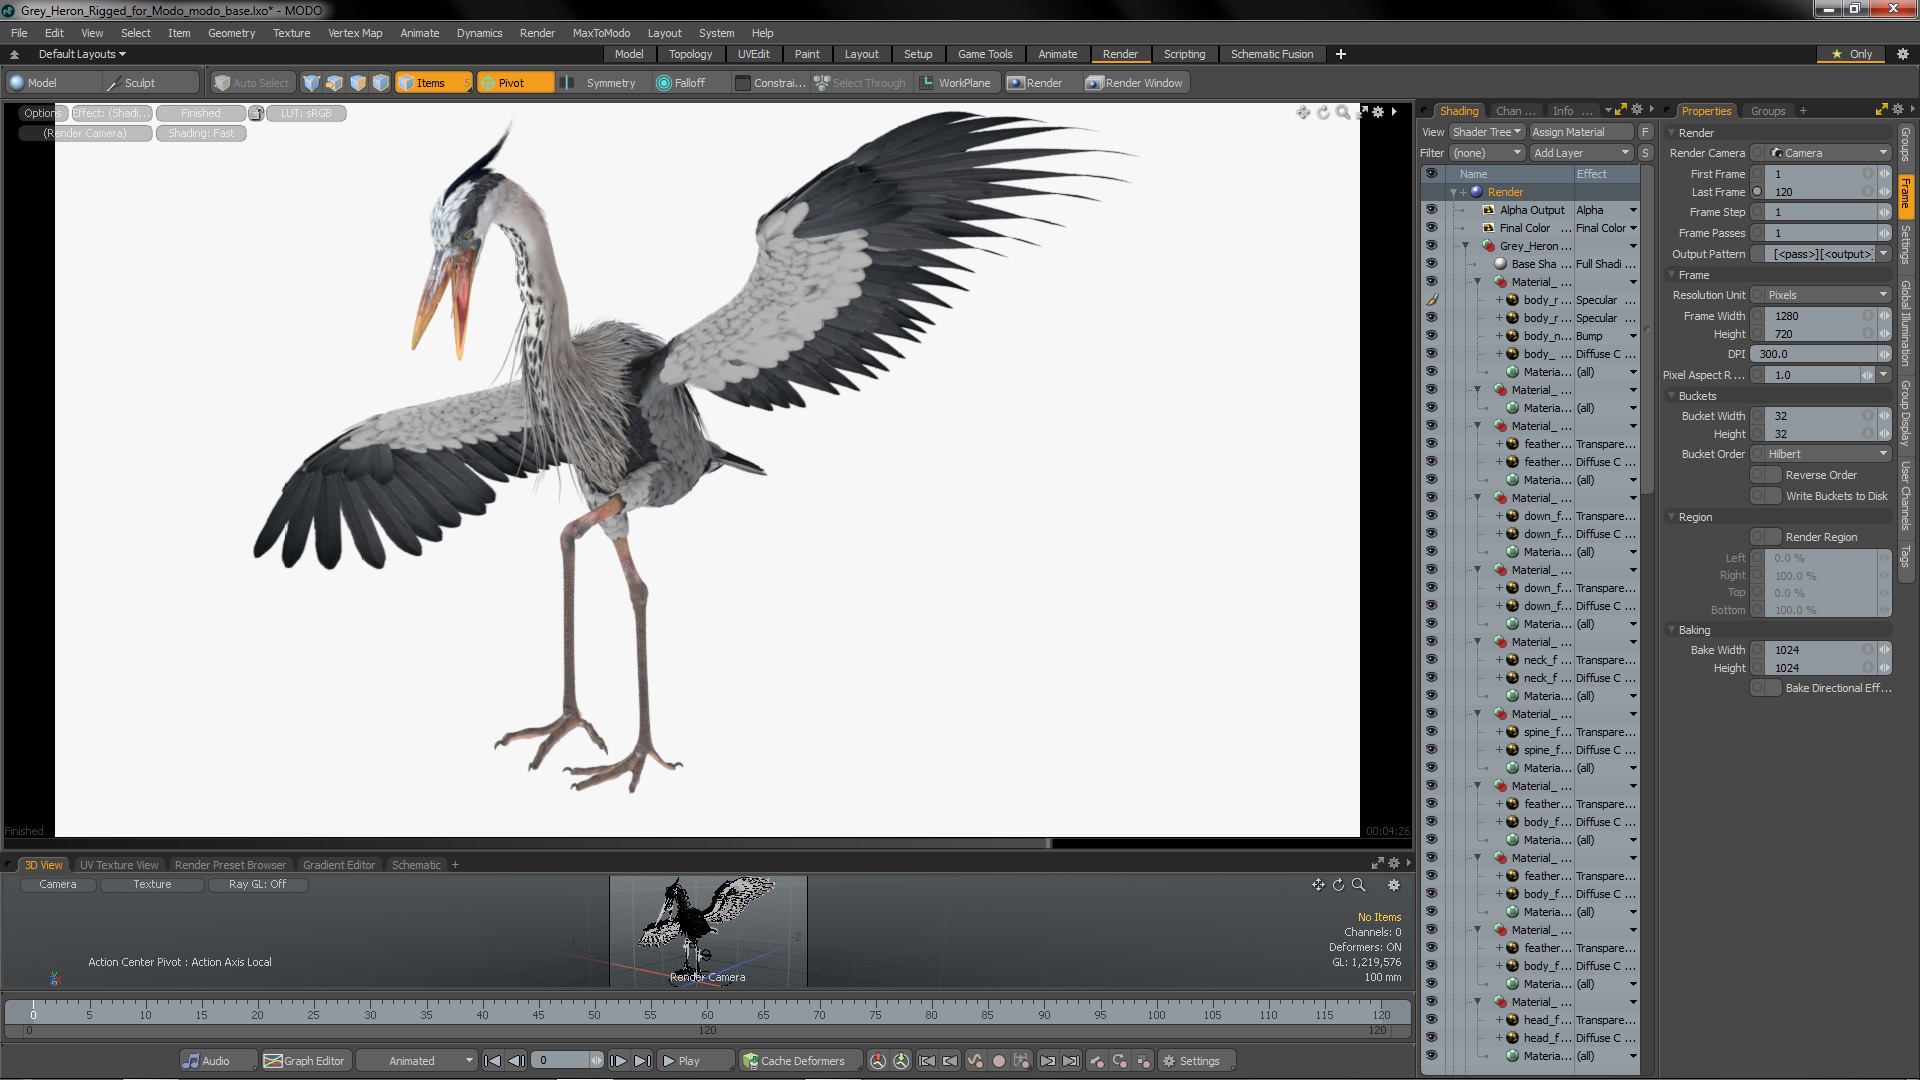Go to first frame button
This screenshot has height=1080, width=1920.
pyautogui.click(x=492, y=1061)
